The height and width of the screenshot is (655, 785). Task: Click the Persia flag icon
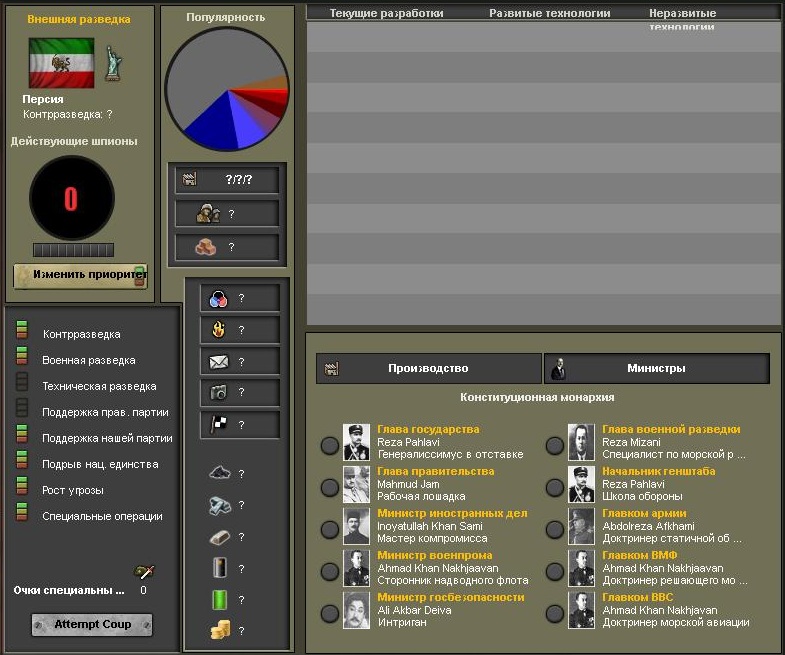click(61, 64)
